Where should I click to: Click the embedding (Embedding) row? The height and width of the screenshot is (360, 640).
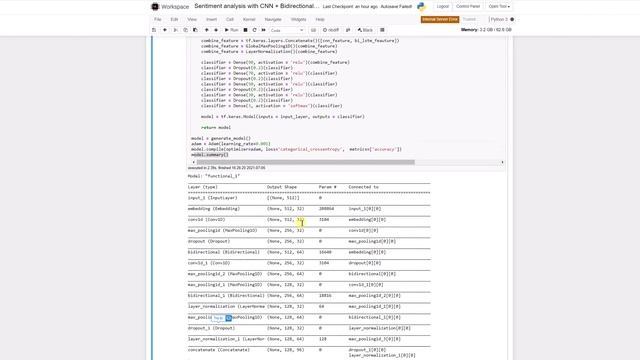(309, 209)
